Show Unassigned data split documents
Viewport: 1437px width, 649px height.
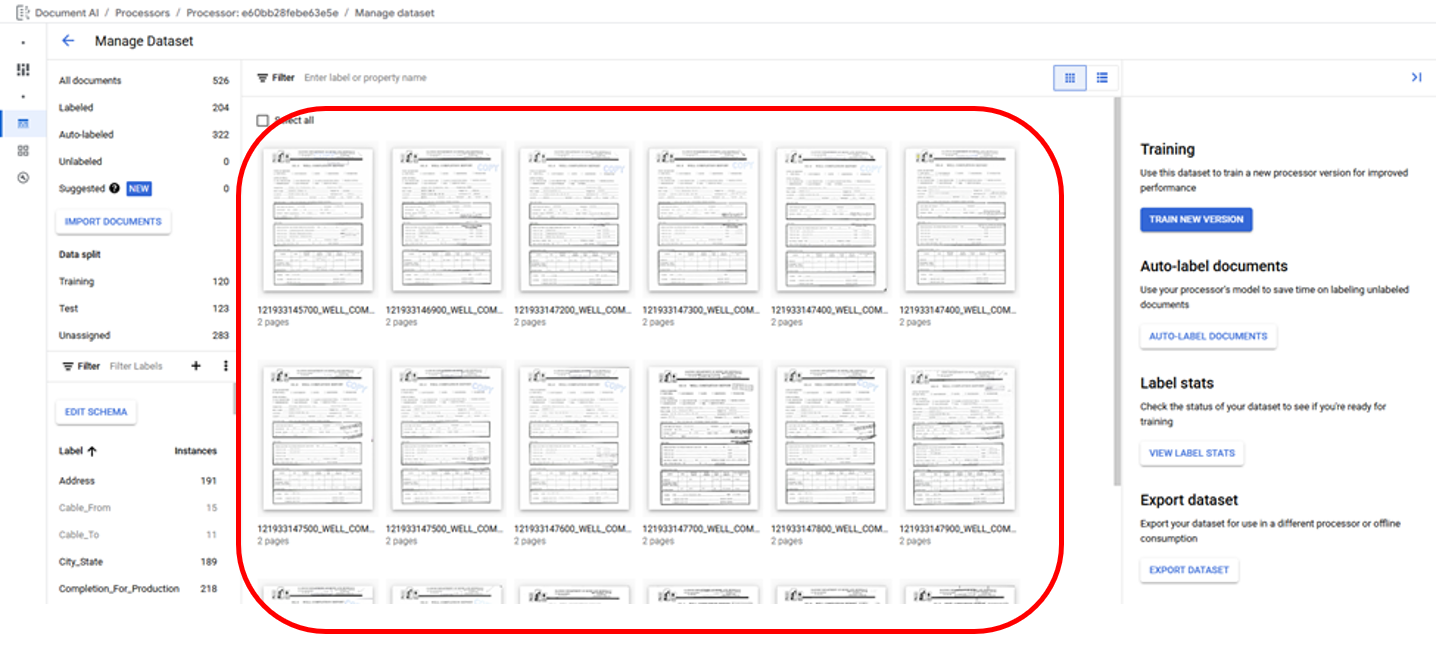[84, 335]
